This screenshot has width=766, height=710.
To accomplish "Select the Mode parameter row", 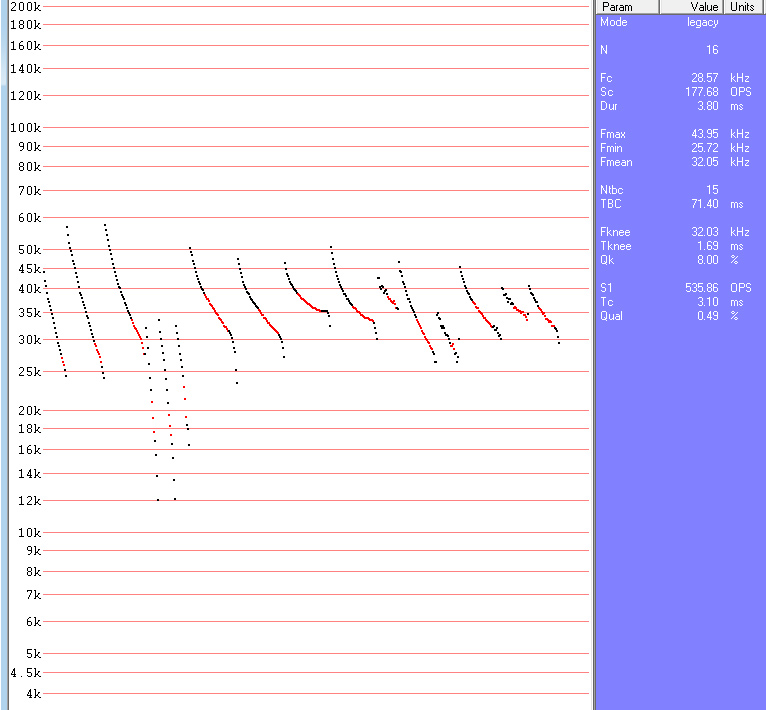I will pos(613,22).
